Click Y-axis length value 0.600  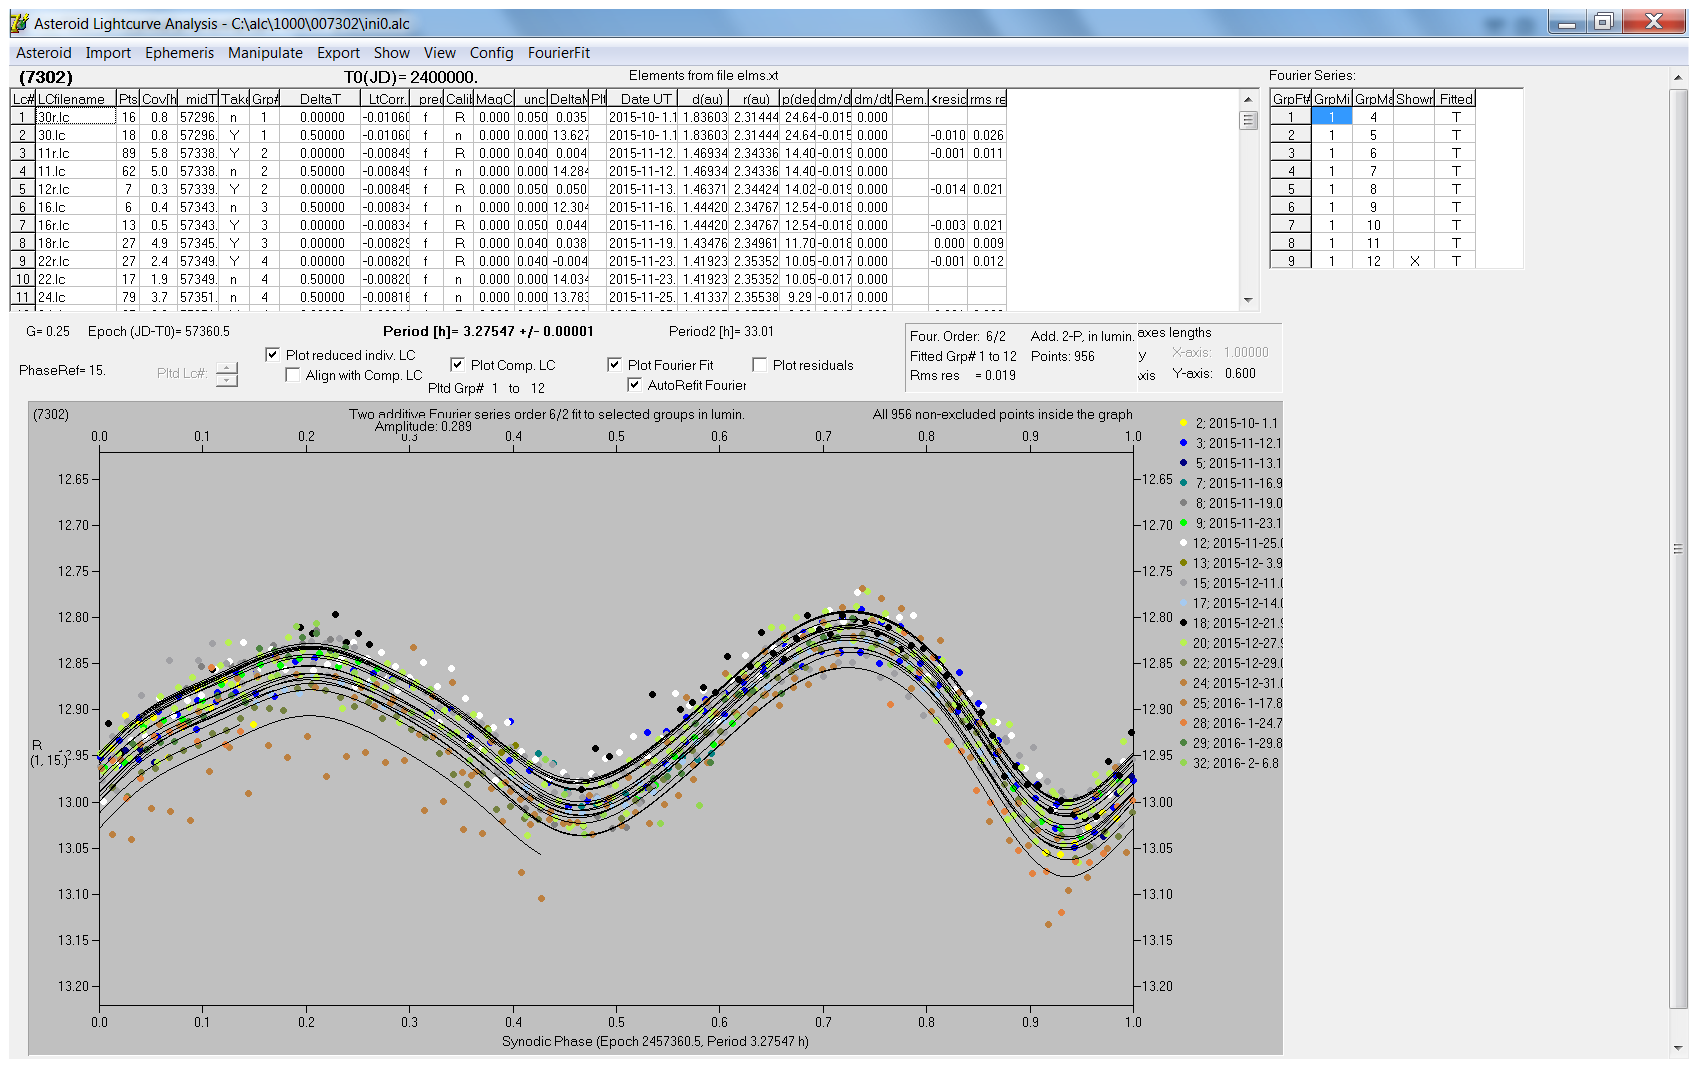1240,373
